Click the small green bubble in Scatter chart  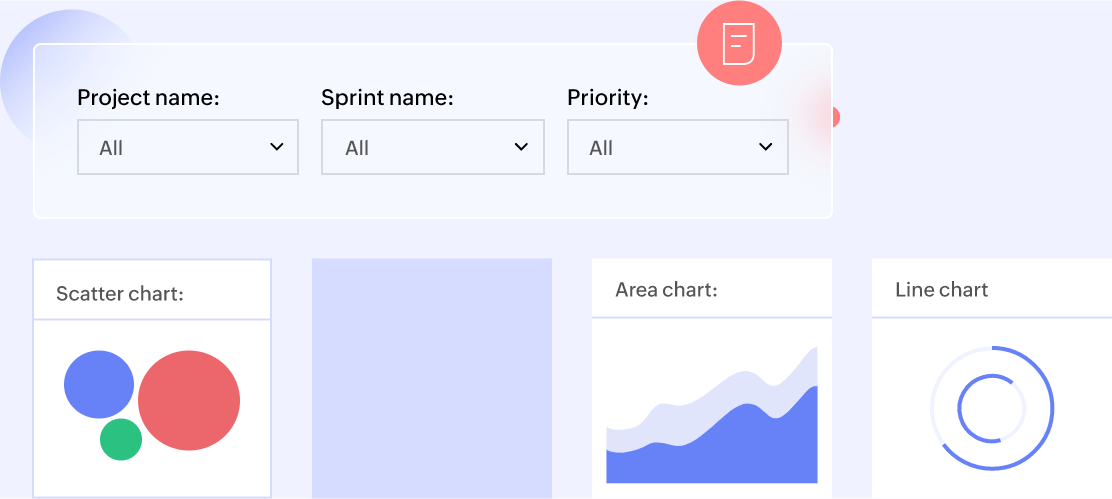pyautogui.click(x=121, y=440)
